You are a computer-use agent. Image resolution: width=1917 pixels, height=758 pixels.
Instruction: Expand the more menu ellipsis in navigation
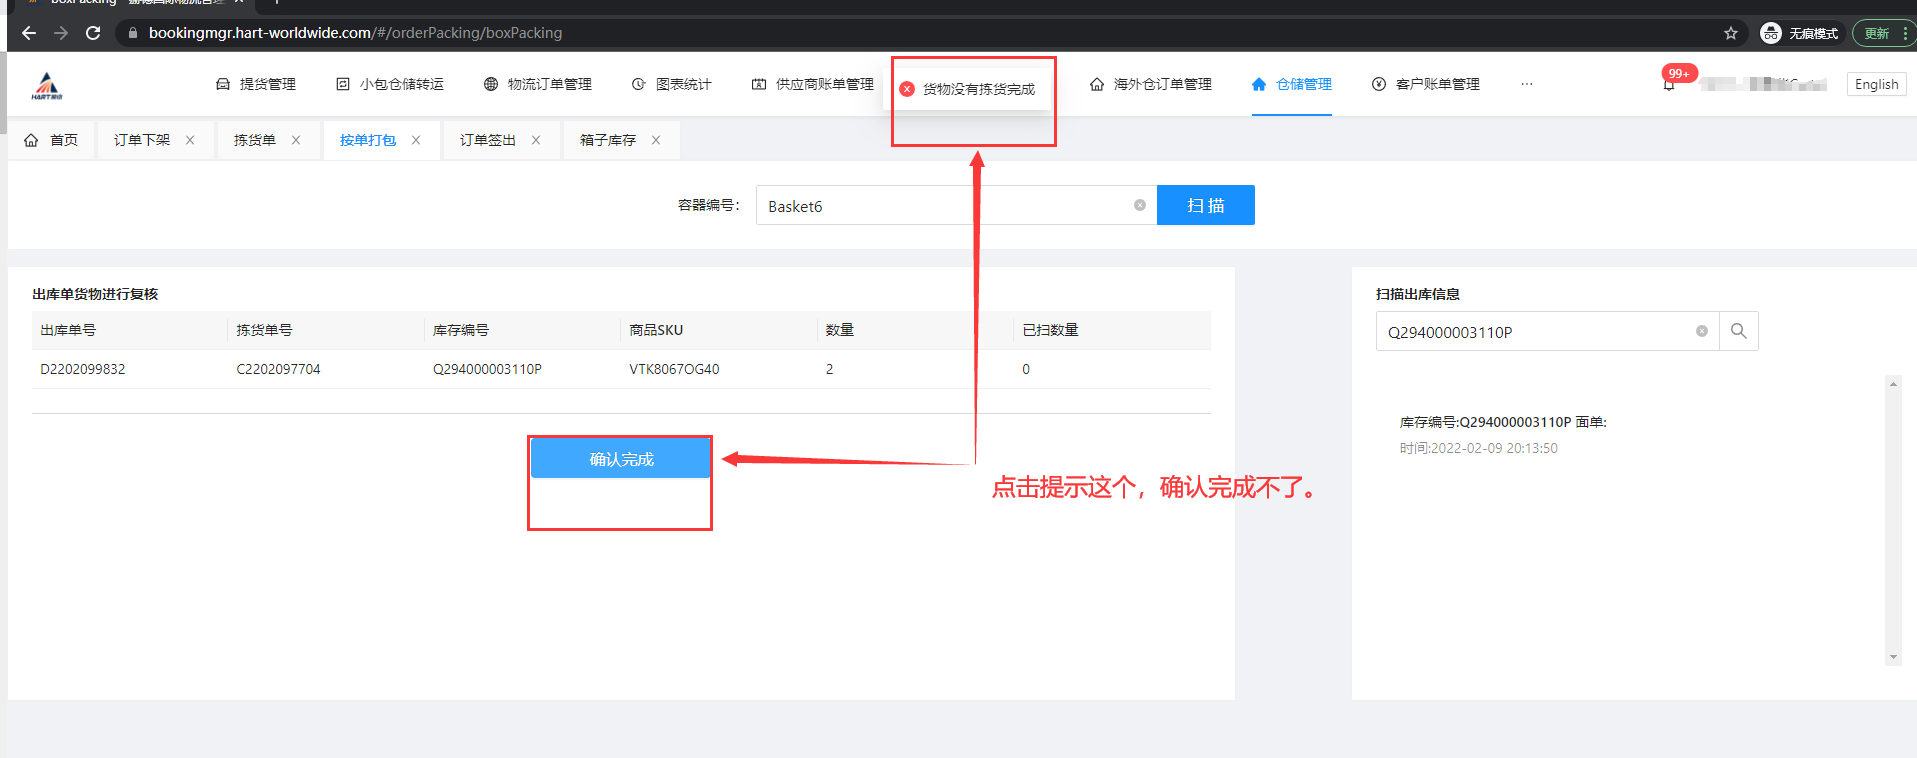[1526, 84]
